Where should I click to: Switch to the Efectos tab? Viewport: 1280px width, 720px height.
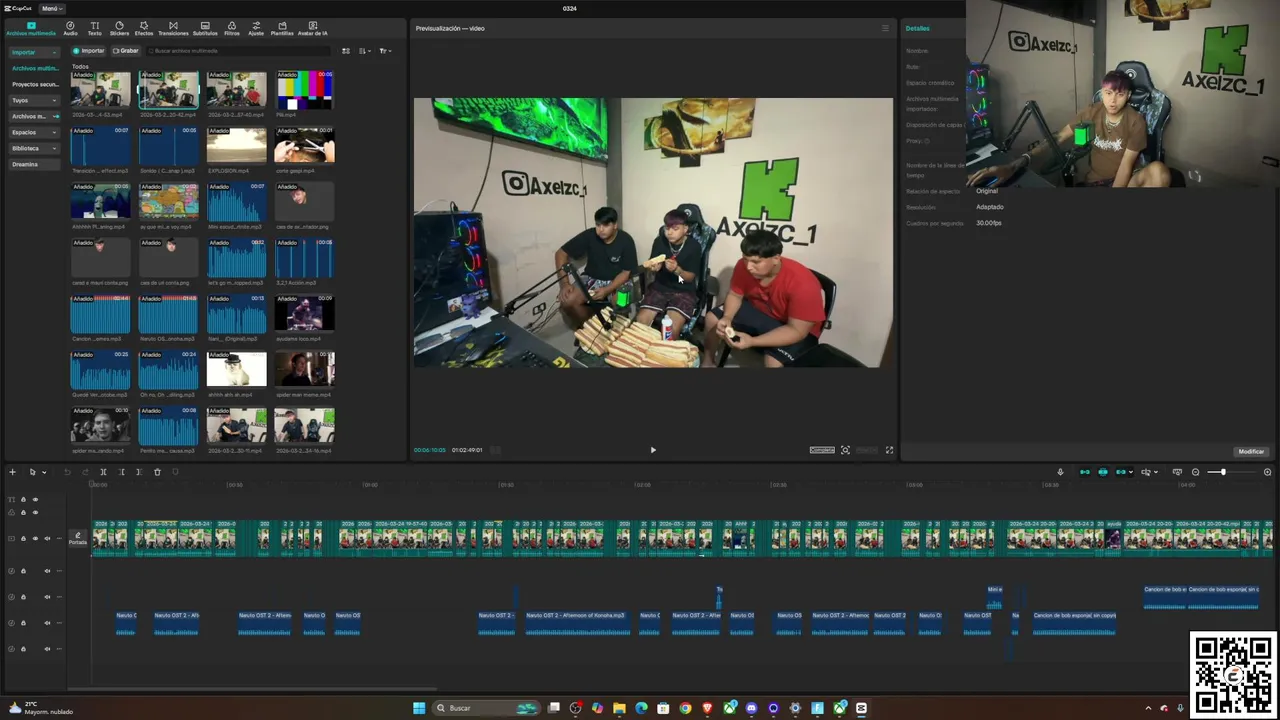[x=144, y=28]
